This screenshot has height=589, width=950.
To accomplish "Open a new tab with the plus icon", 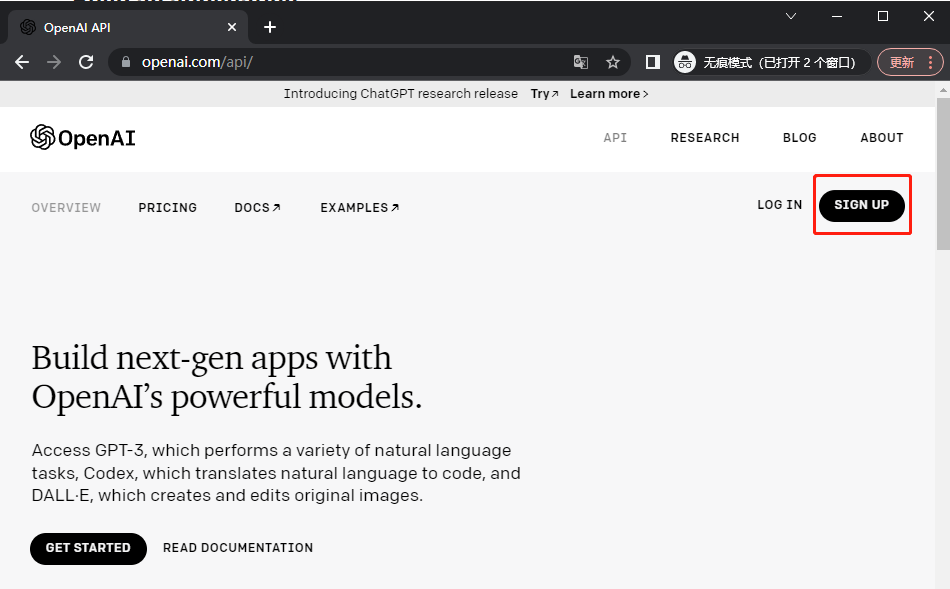I will [269, 27].
